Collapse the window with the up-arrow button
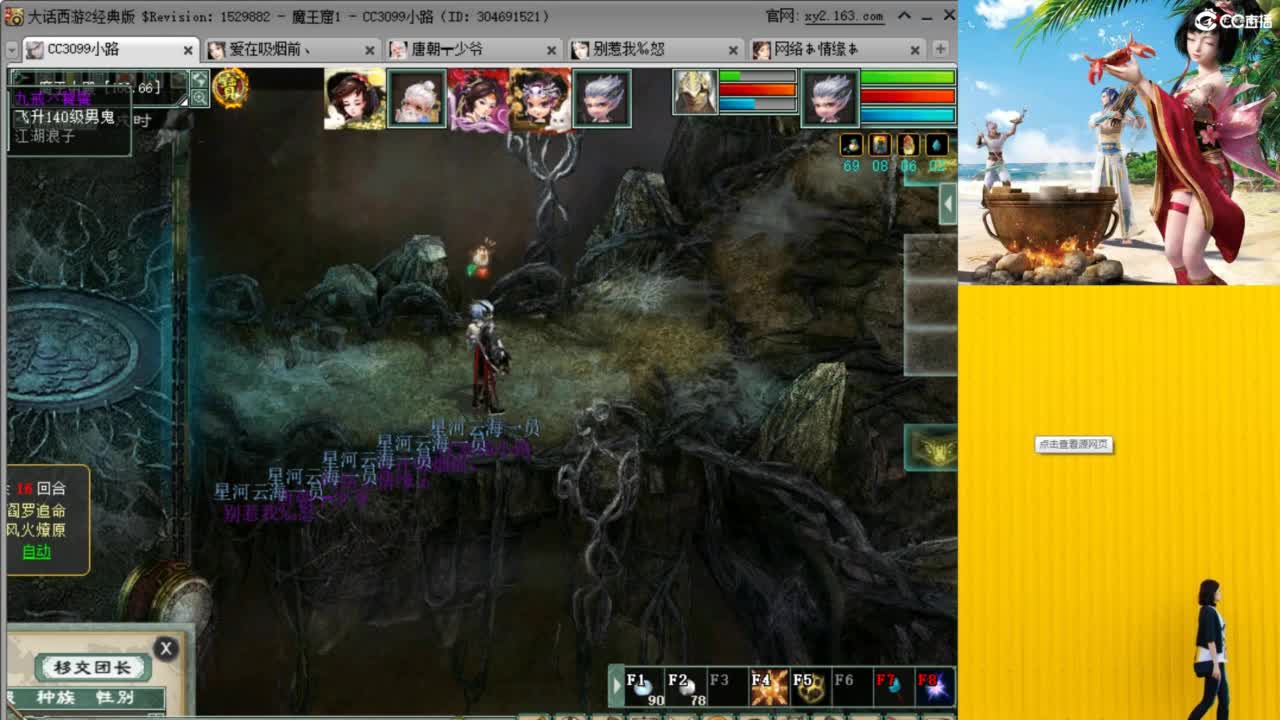 click(x=905, y=15)
